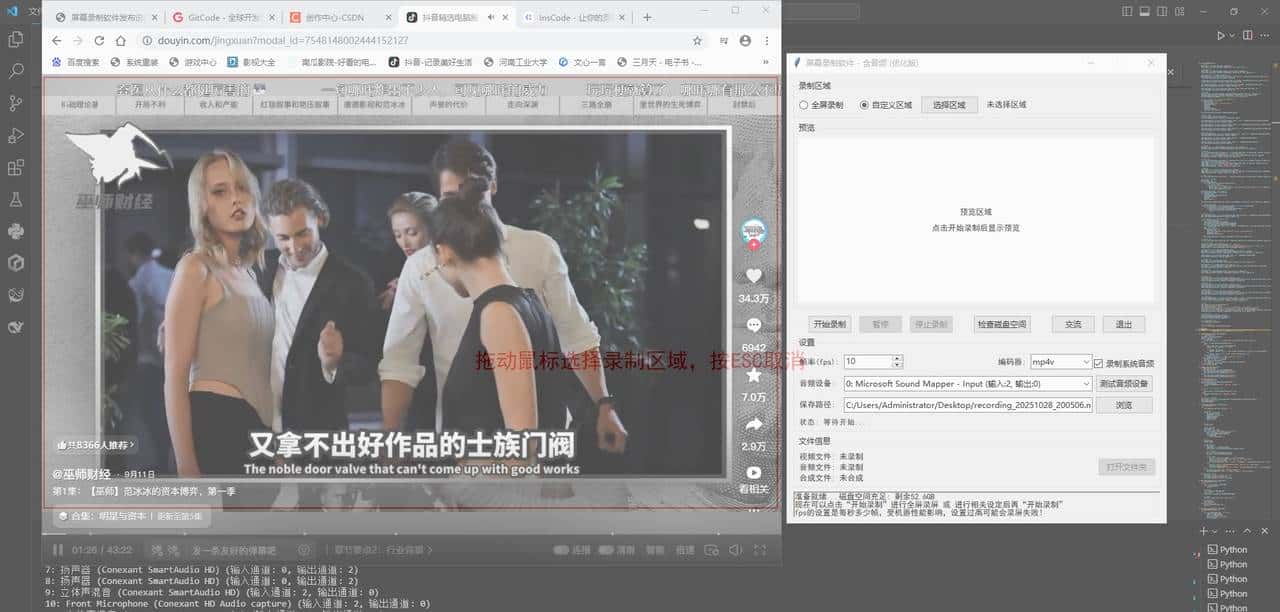Share the video using the arrow icon
This screenshot has width=1280, height=612.
click(x=754, y=424)
